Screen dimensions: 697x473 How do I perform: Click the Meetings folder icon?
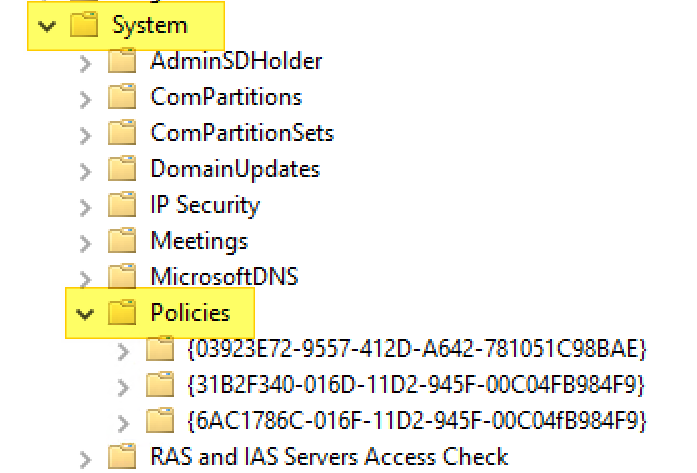pos(122,241)
